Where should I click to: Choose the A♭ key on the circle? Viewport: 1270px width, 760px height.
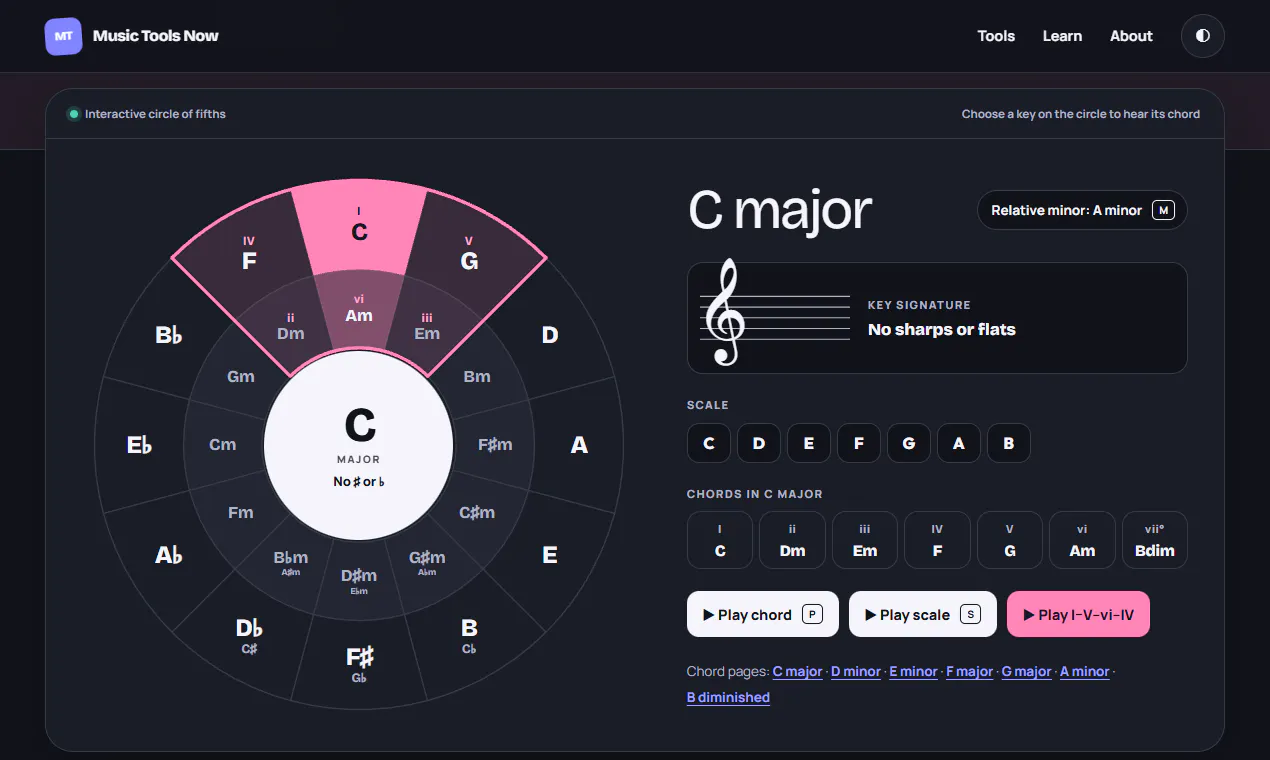pos(169,555)
